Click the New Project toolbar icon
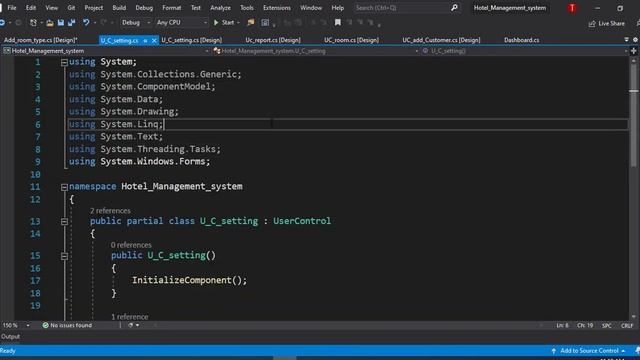640x360 pixels. (x=33, y=23)
